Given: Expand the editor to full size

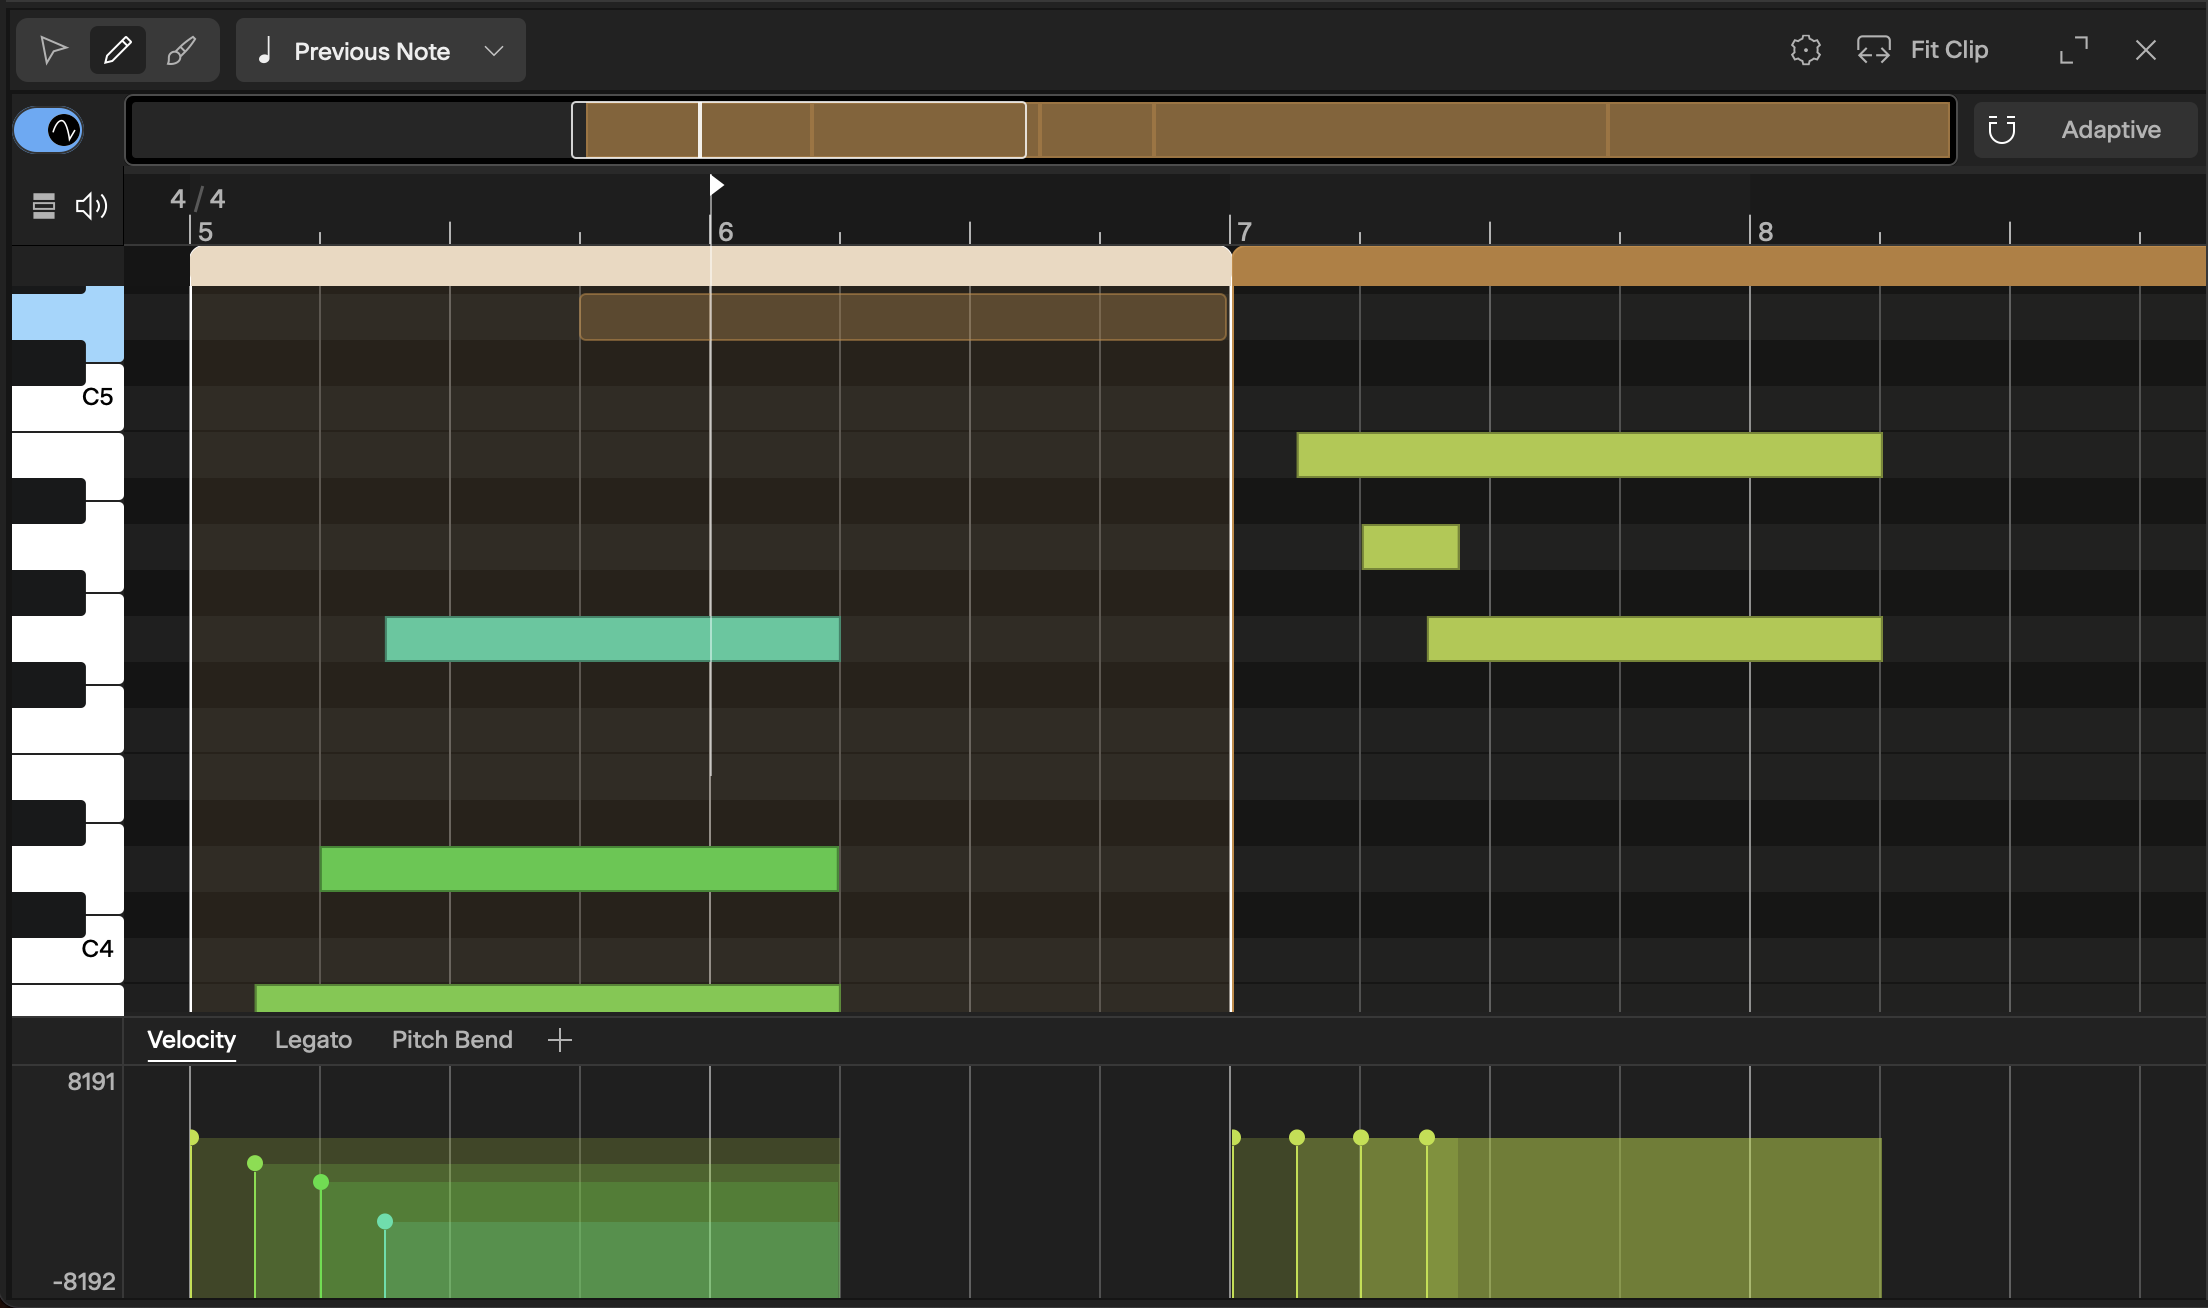Looking at the screenshot, I should pyautogui.click(x=2074, y=50).
